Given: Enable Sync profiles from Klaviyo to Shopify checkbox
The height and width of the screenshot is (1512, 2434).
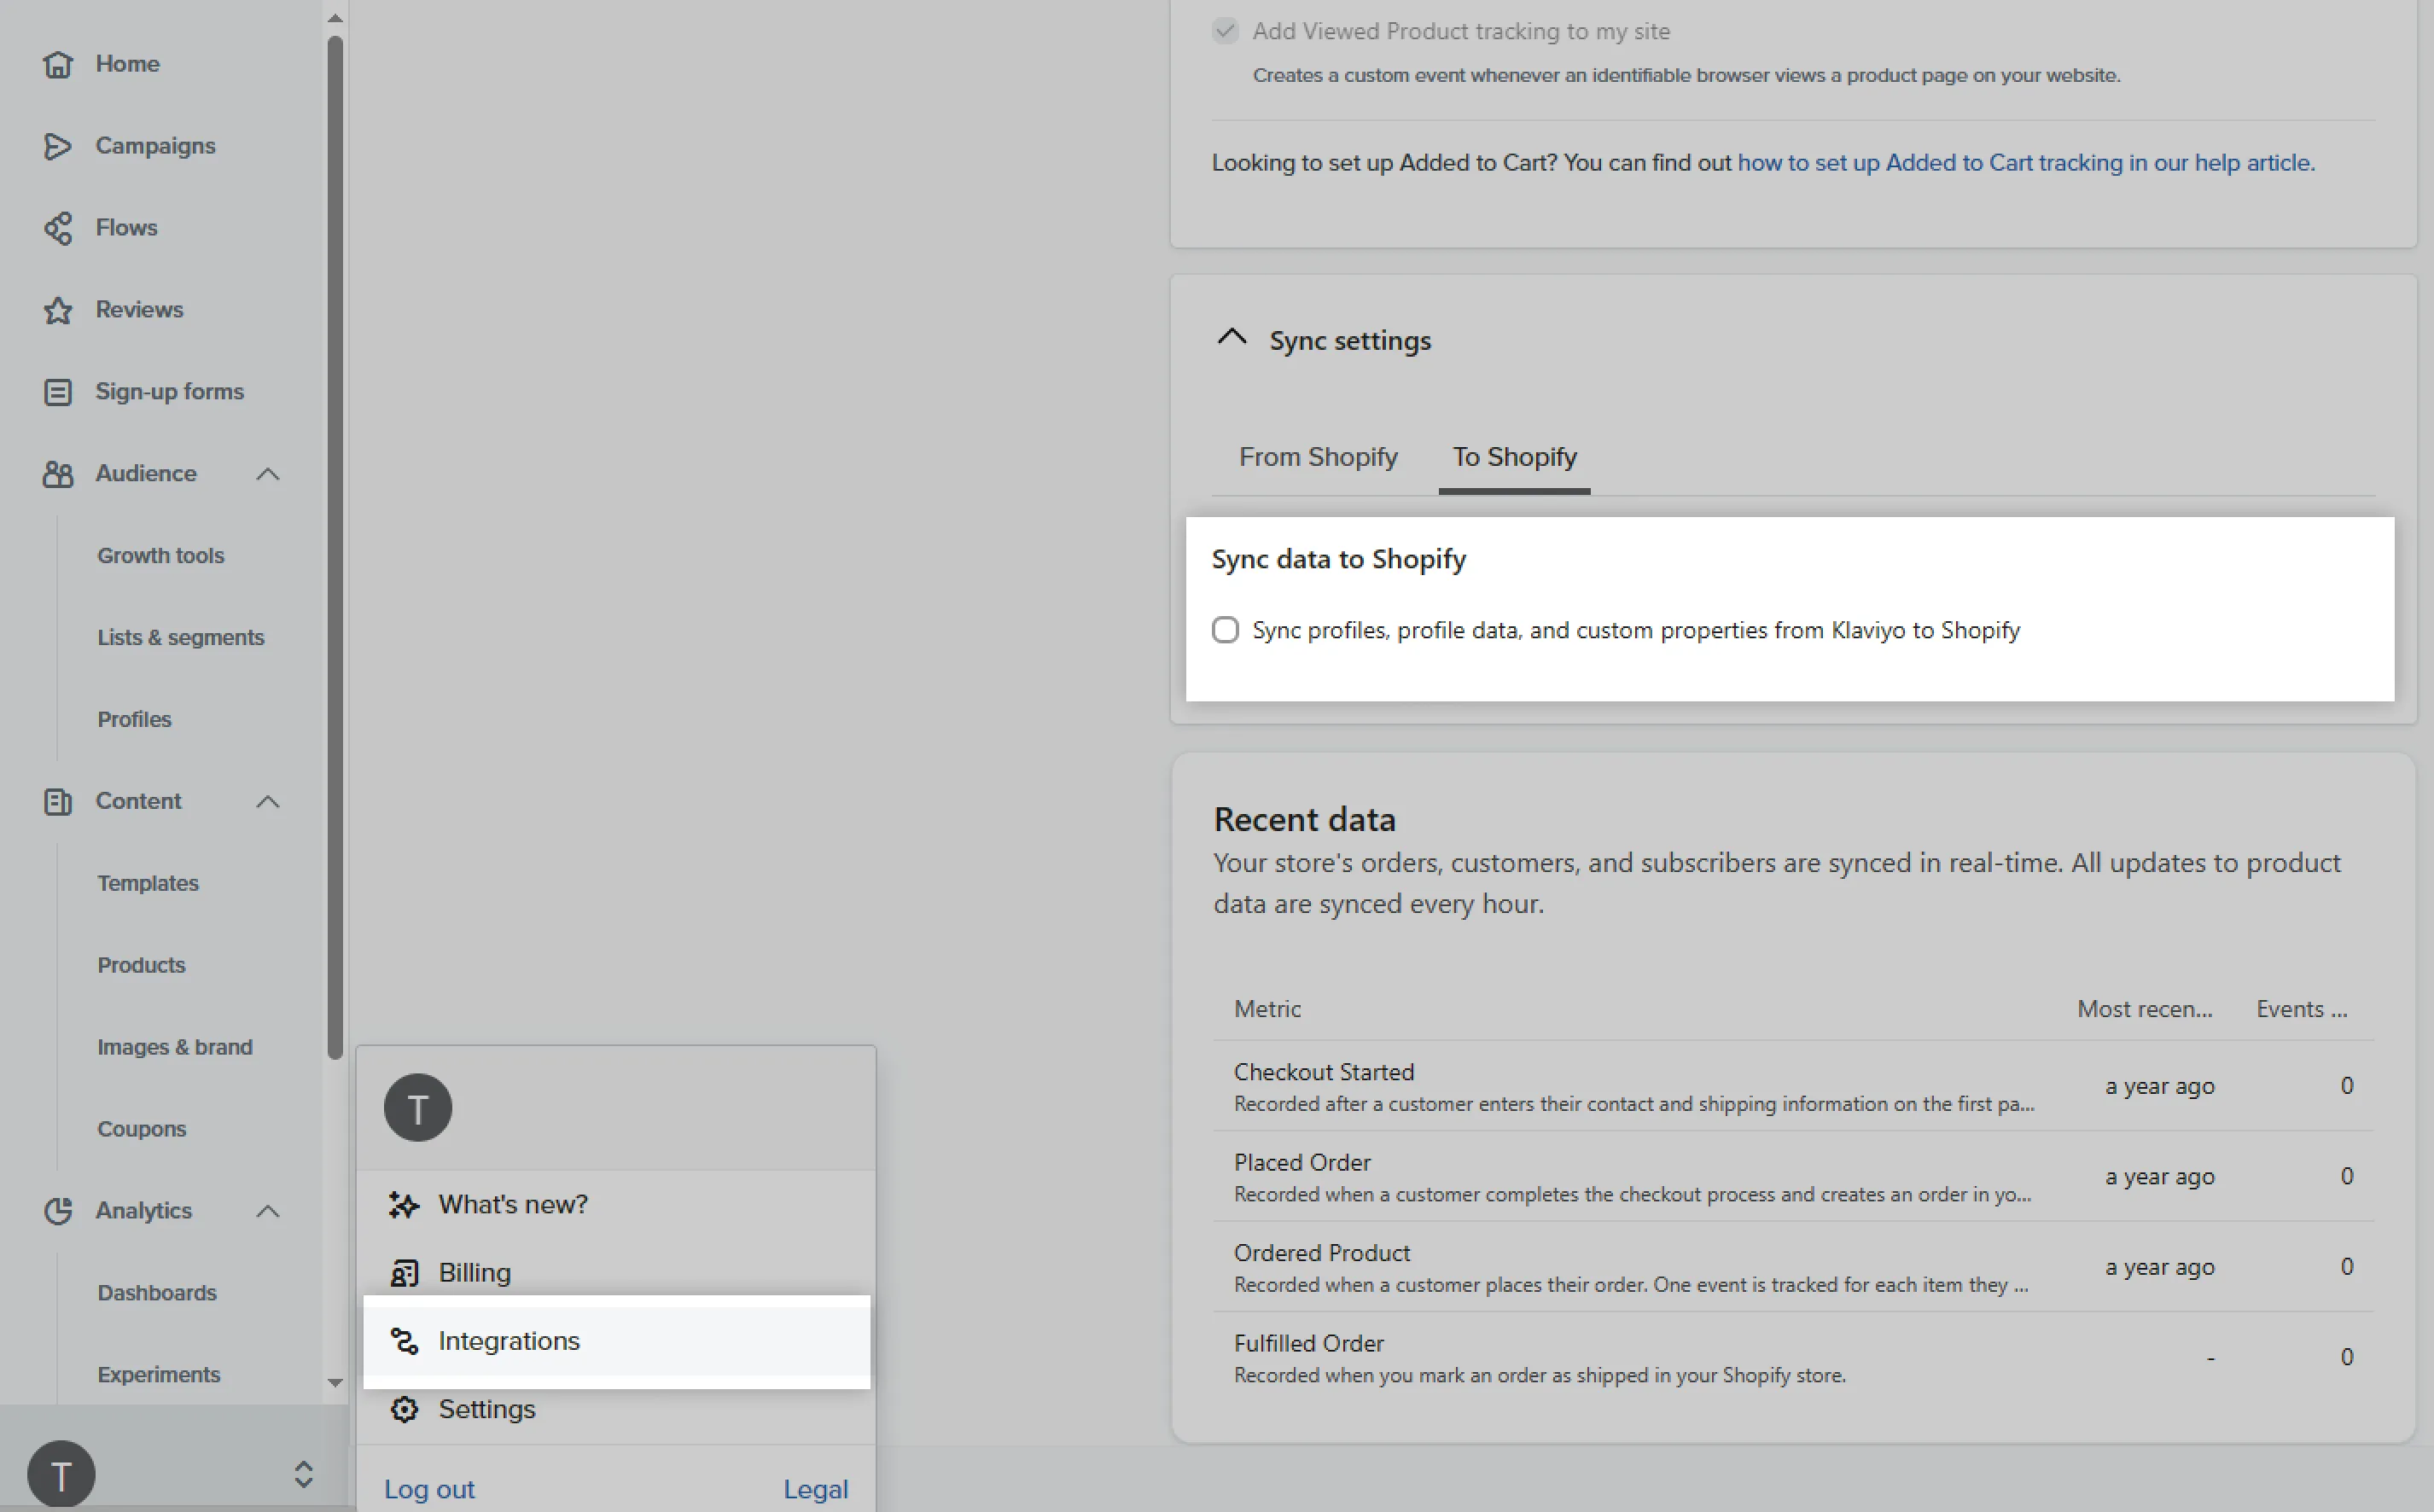Looking at the screenshot, I should [1225, 630].
